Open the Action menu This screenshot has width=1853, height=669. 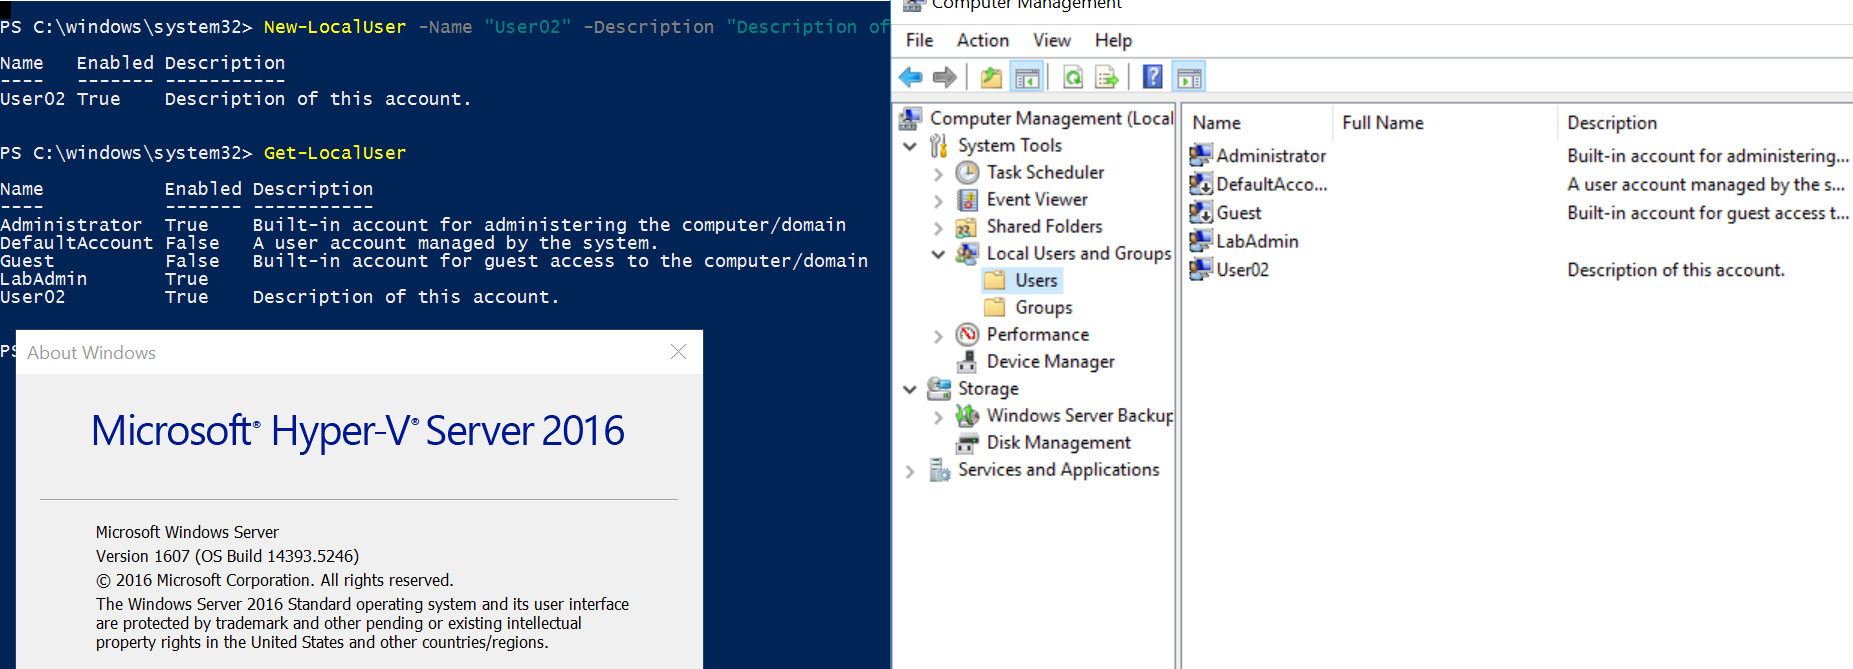[983, 40]
